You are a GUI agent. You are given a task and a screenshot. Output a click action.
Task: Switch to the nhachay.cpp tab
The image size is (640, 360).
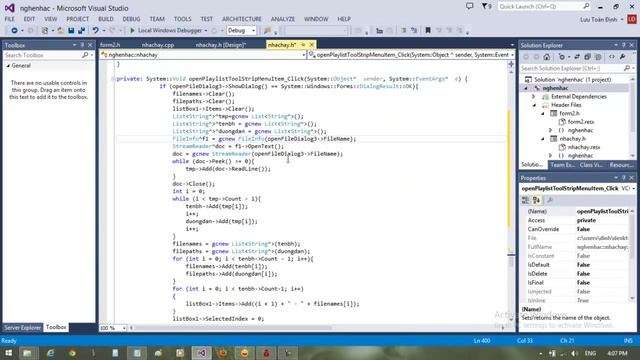[158, 45]
